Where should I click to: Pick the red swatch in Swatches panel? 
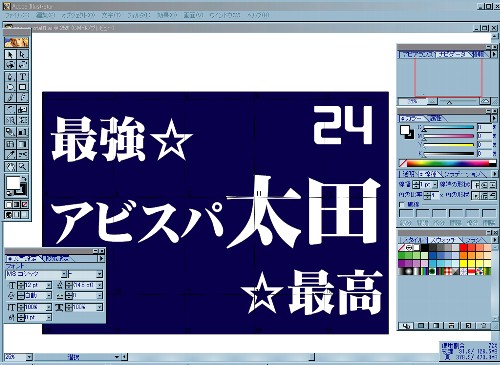pyautogui.click(x=463, y=248)
